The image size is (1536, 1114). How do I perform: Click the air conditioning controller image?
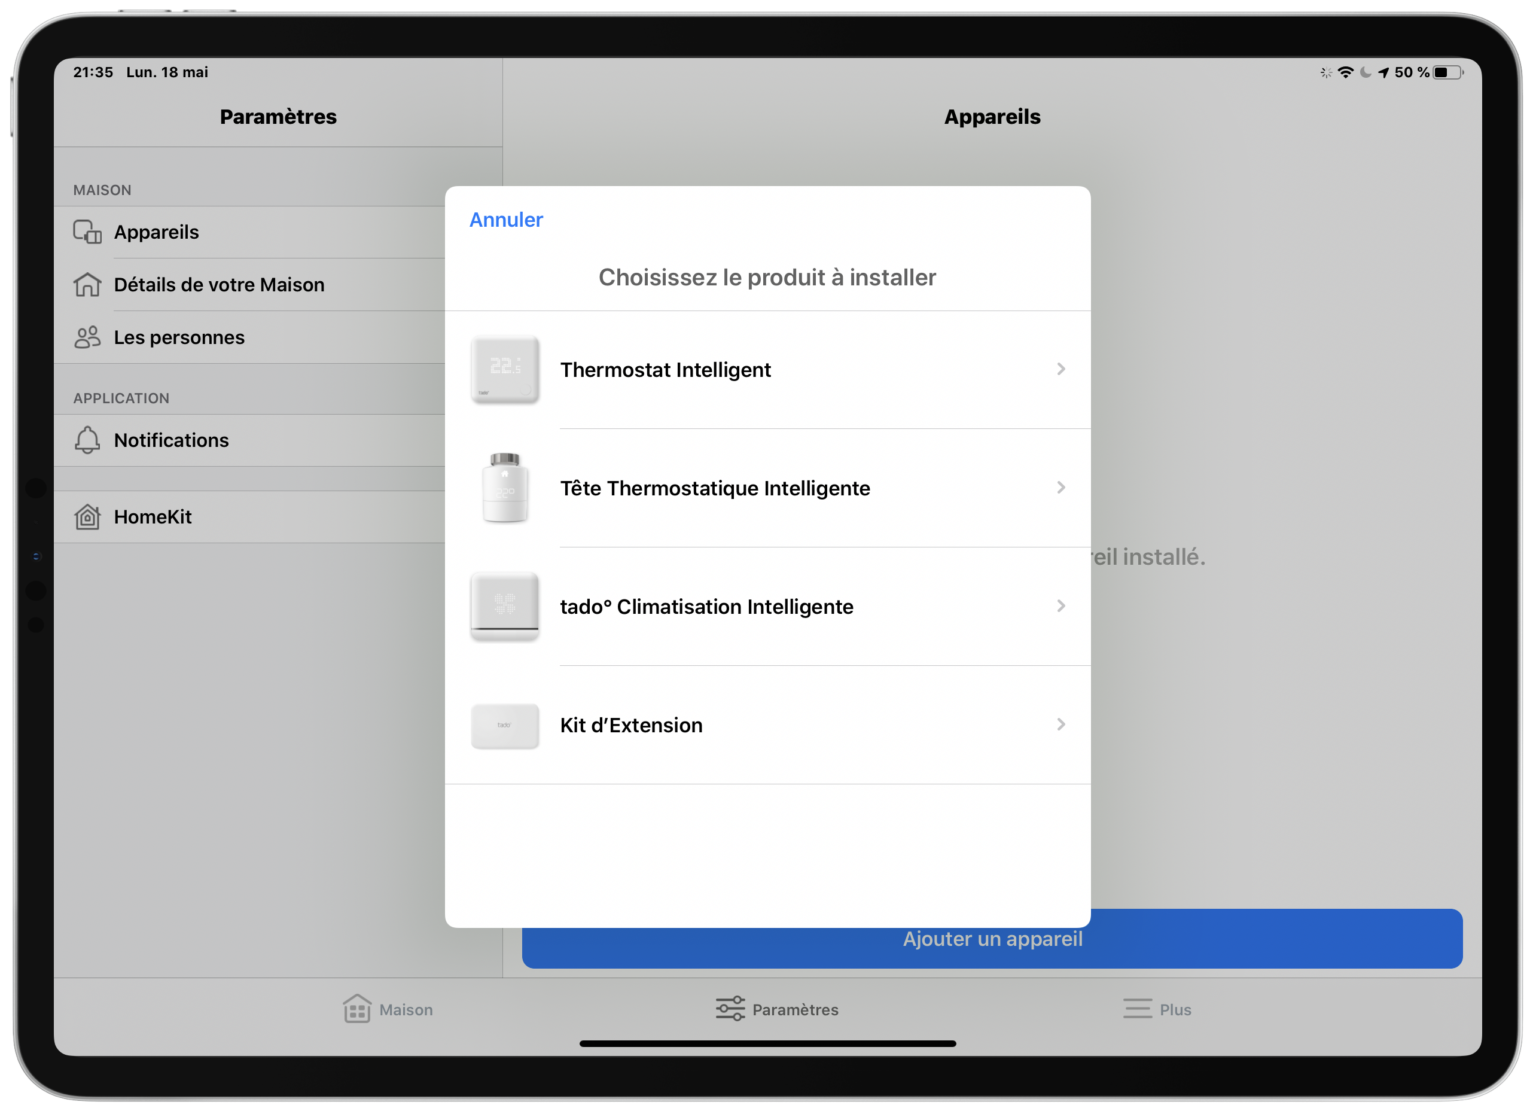click(x=505, y=607)
